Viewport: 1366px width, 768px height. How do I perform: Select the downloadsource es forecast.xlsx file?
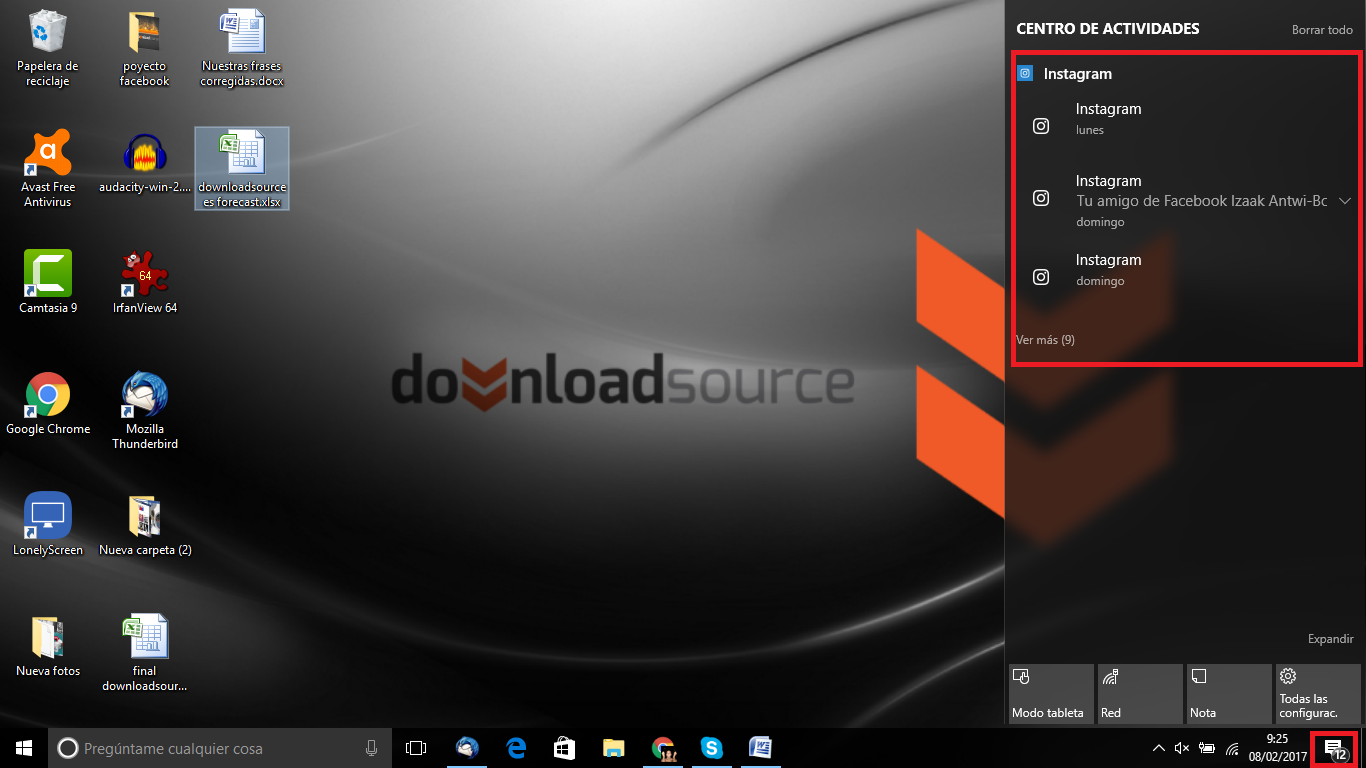242,169
